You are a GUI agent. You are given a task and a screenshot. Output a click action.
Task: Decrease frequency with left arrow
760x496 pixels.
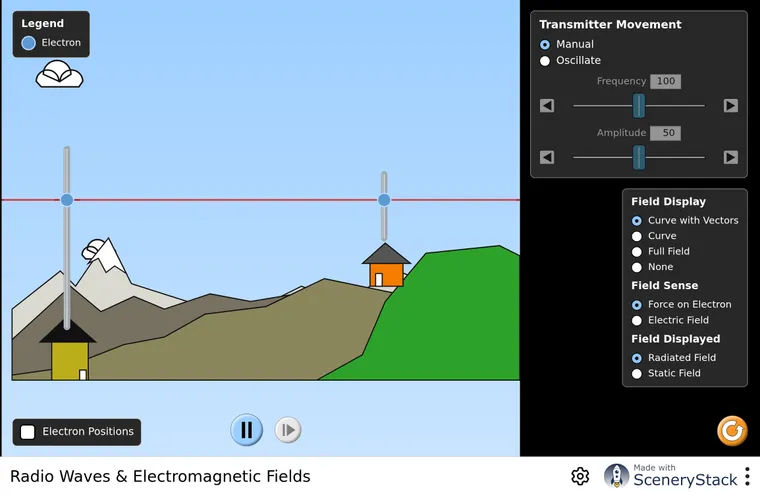[x=547, y=106]
